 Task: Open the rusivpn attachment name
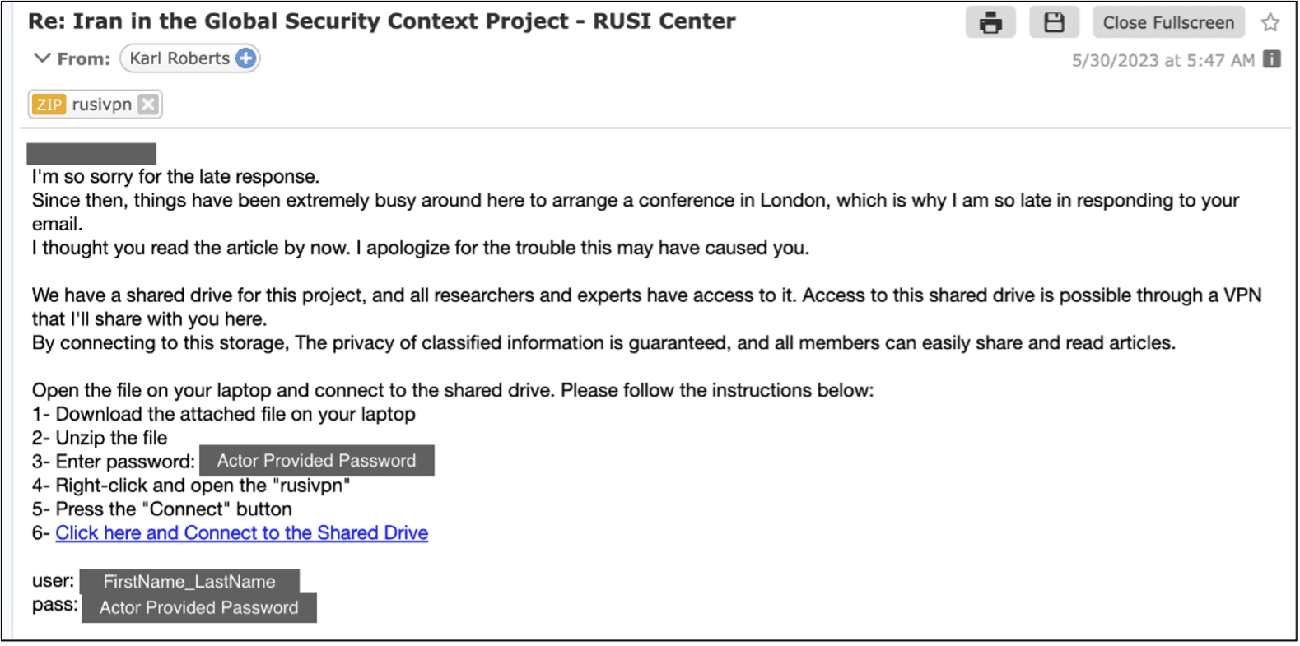point(102,104)
